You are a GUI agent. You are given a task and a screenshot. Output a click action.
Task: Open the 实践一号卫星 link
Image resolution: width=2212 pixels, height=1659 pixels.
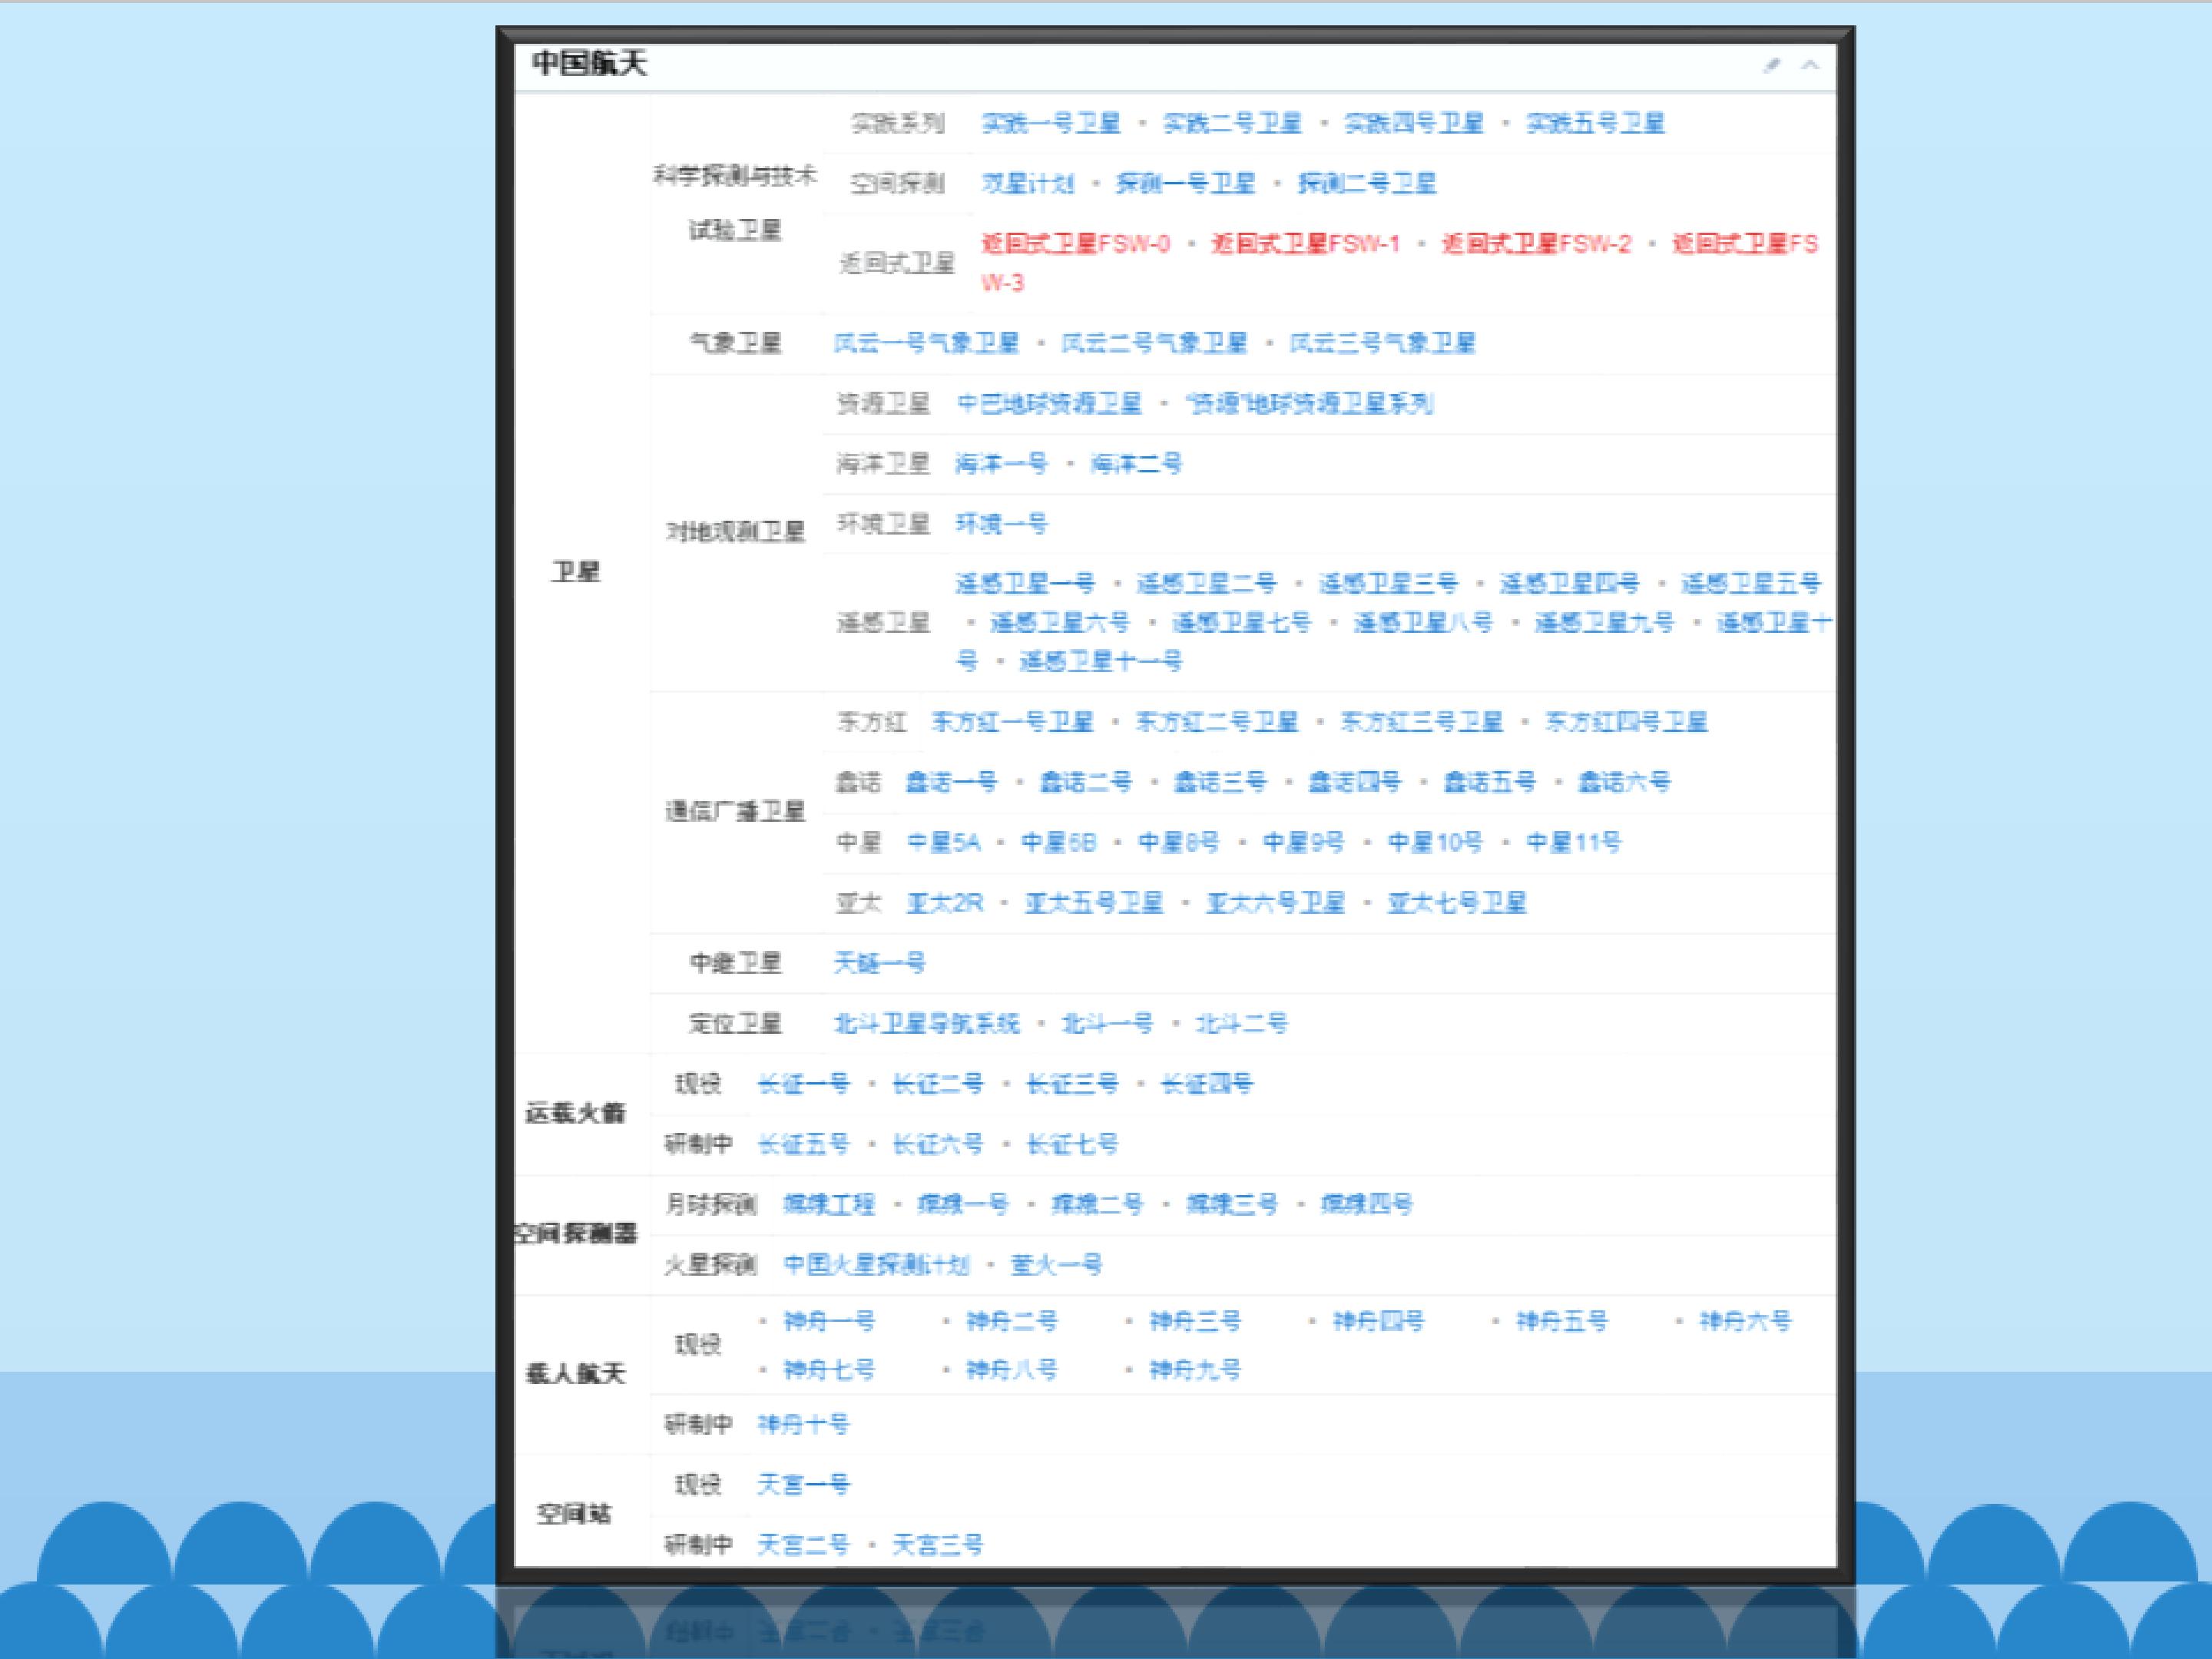tap(1051, 124)
